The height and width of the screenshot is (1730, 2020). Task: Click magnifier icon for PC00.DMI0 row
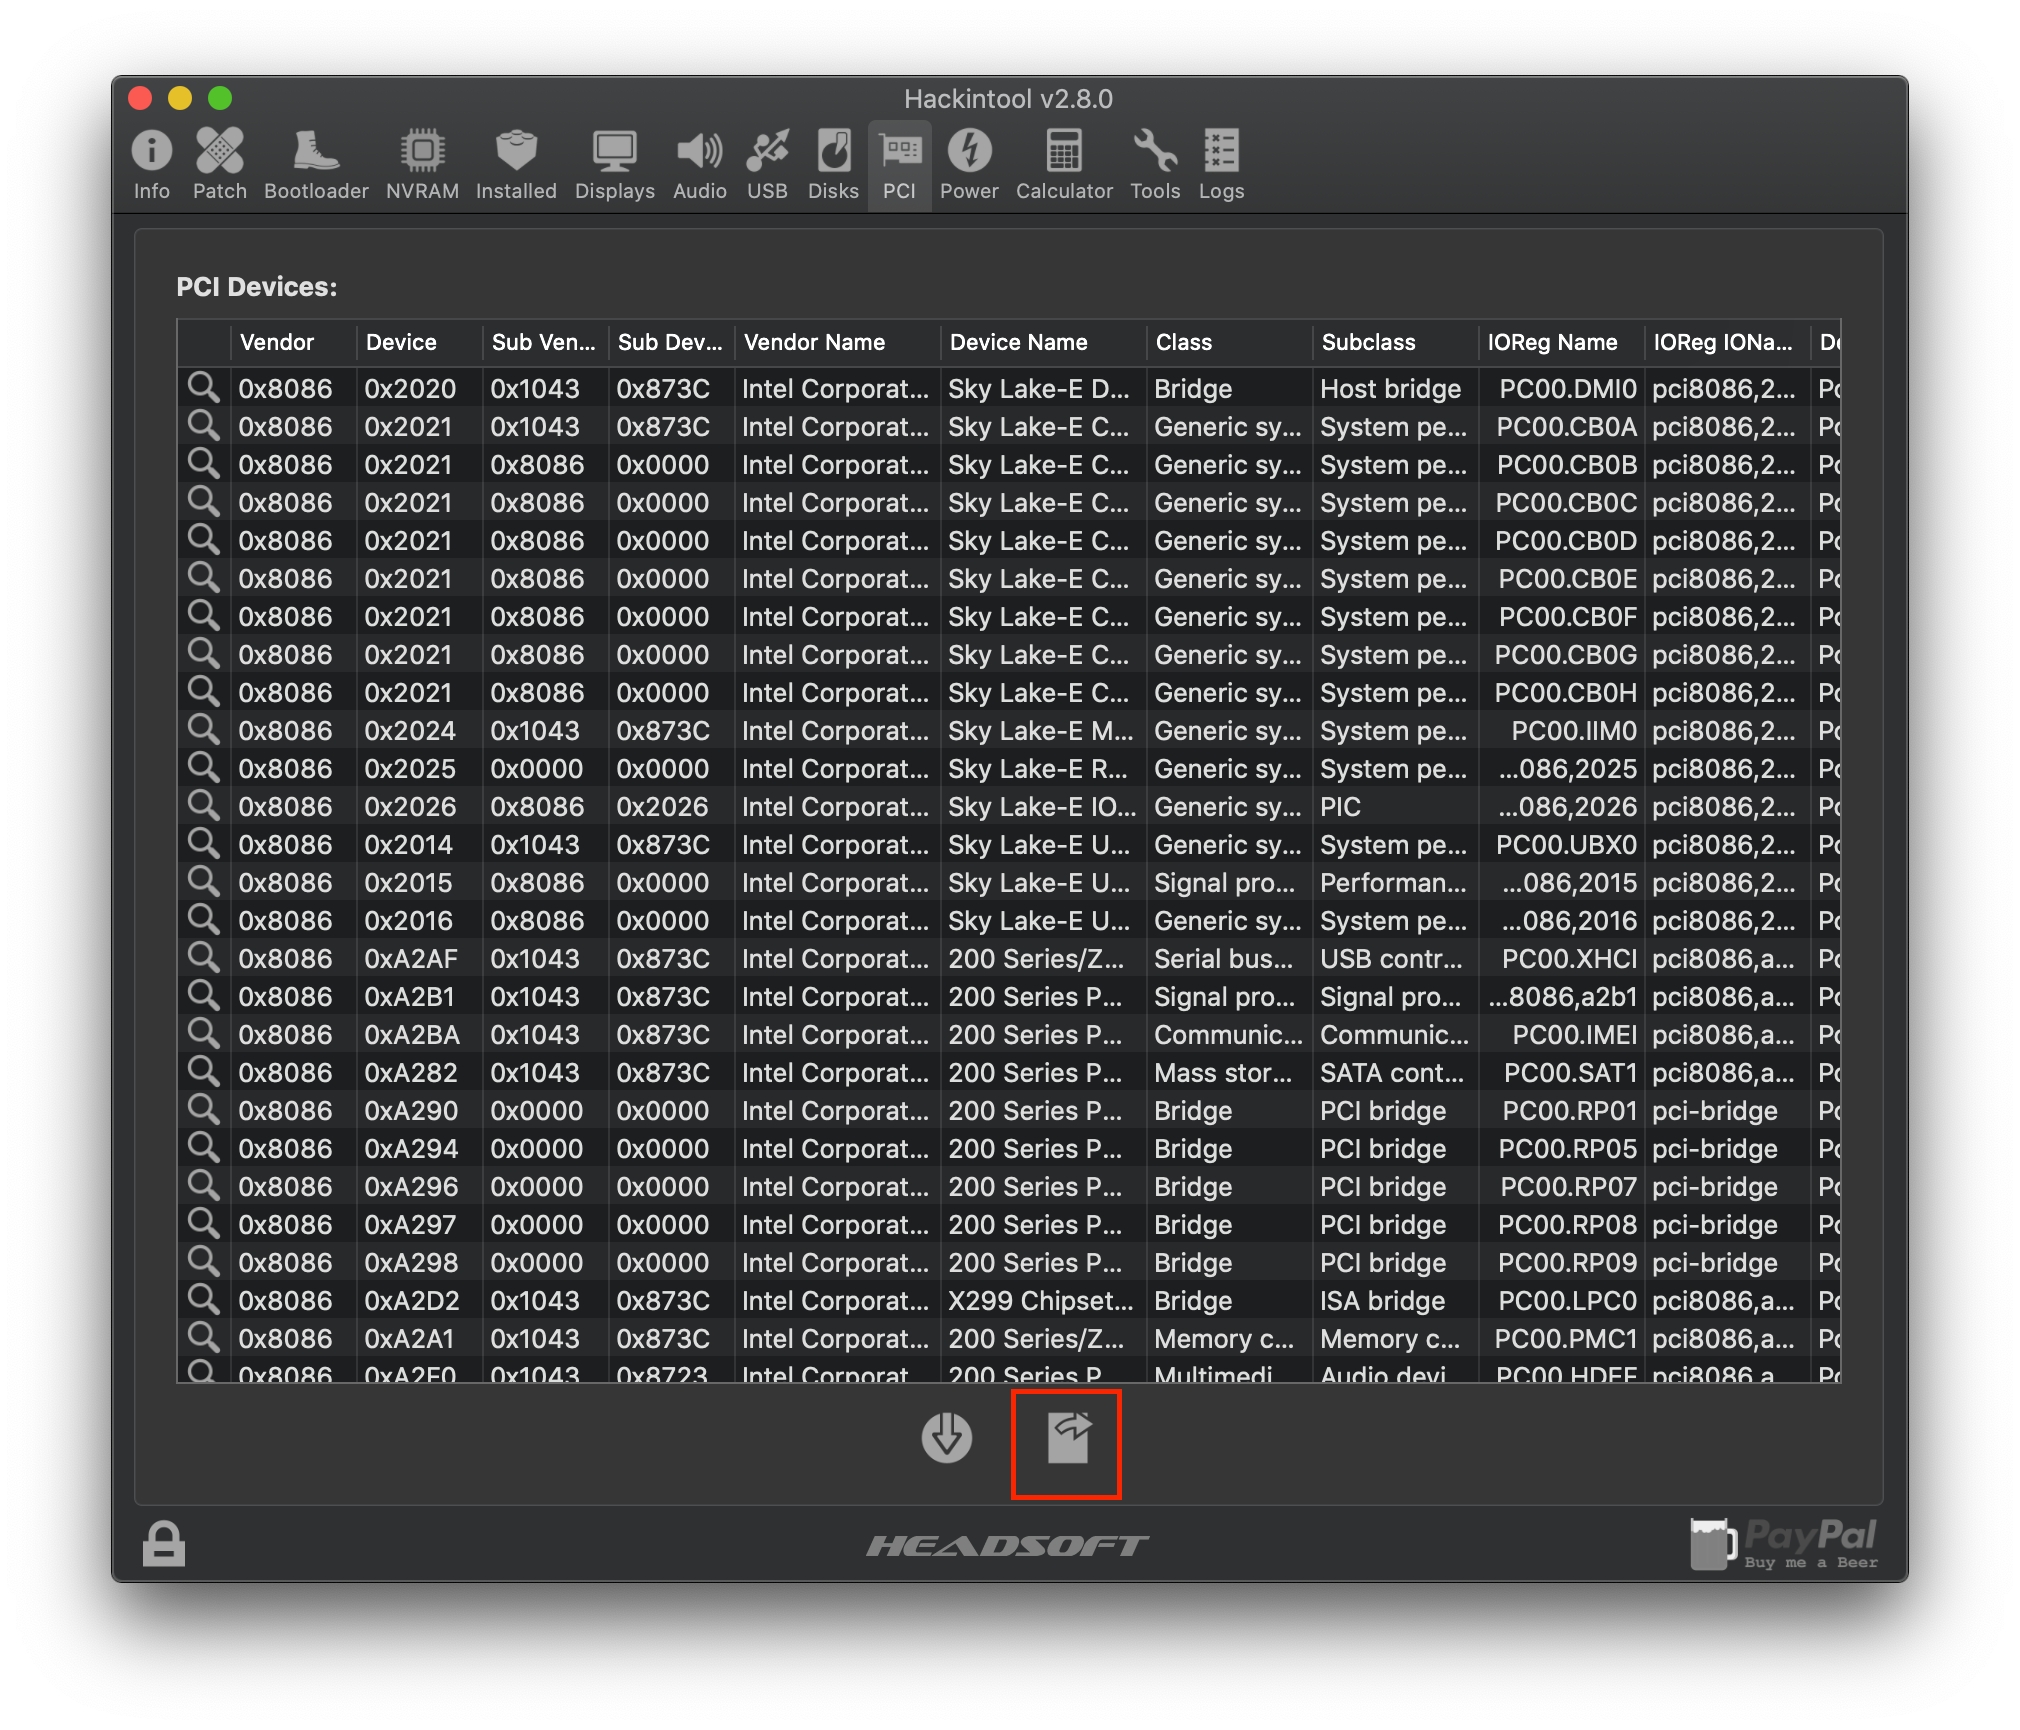click(204, 388)
